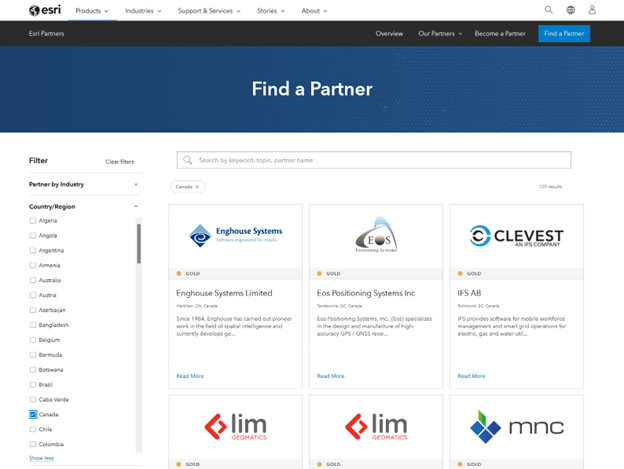
Task: Check the Botswana checkbox
Action: point(33,370)
